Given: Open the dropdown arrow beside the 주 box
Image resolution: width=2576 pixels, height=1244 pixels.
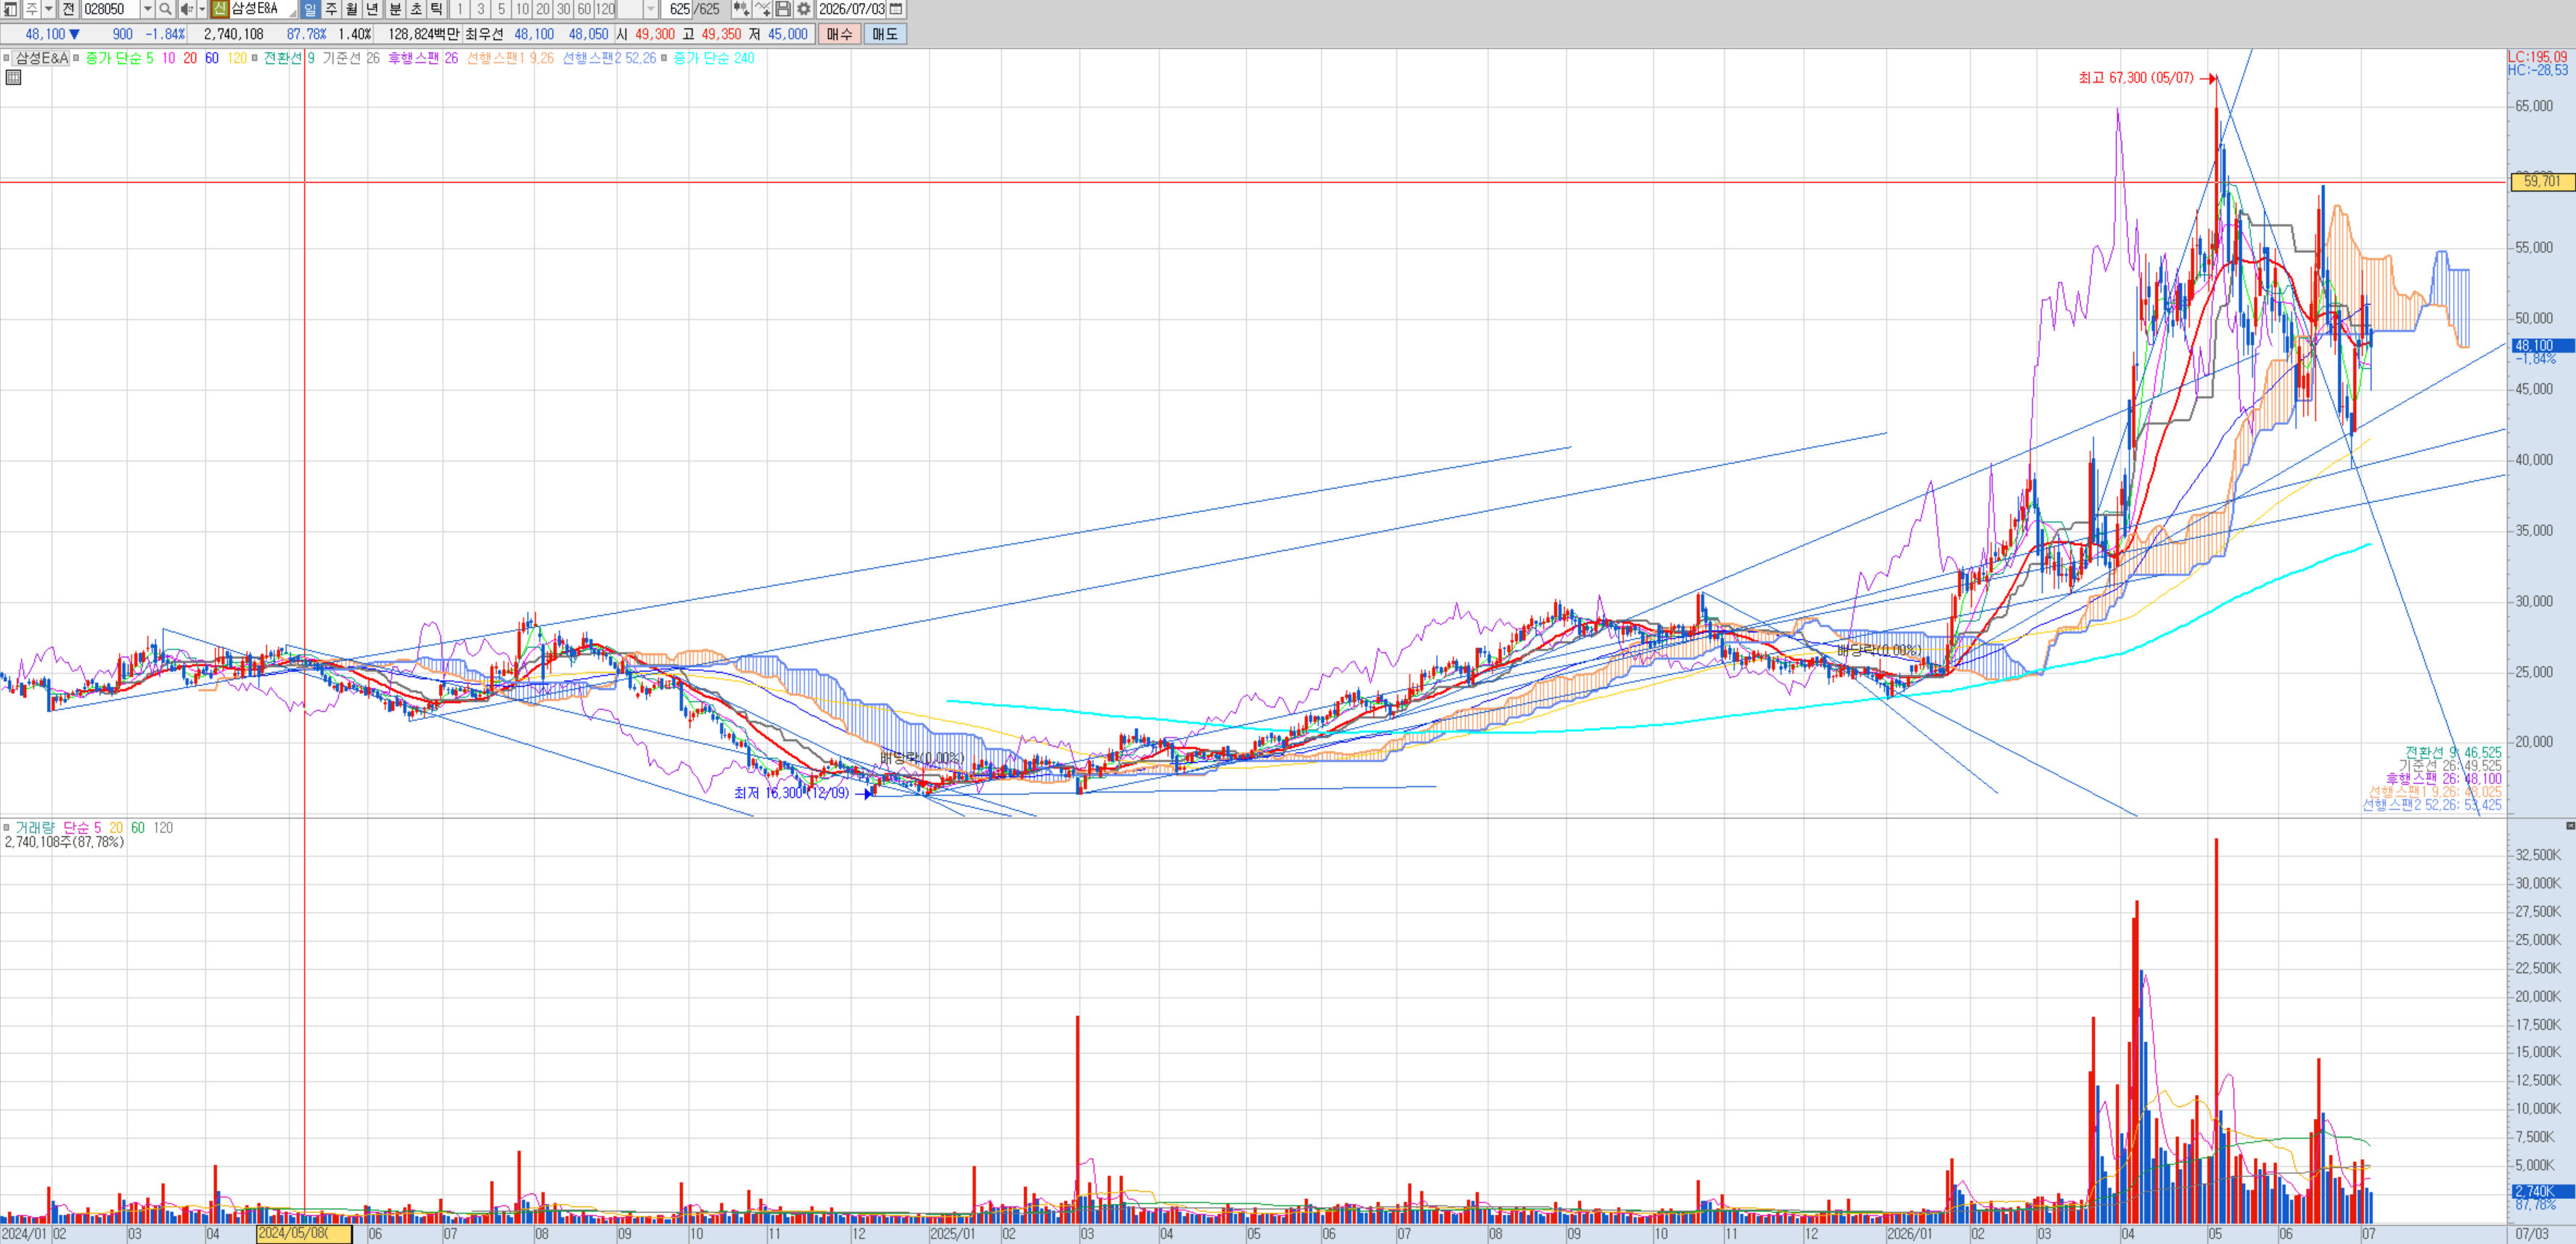Looking at the screenshot, I should click(49, 9).
